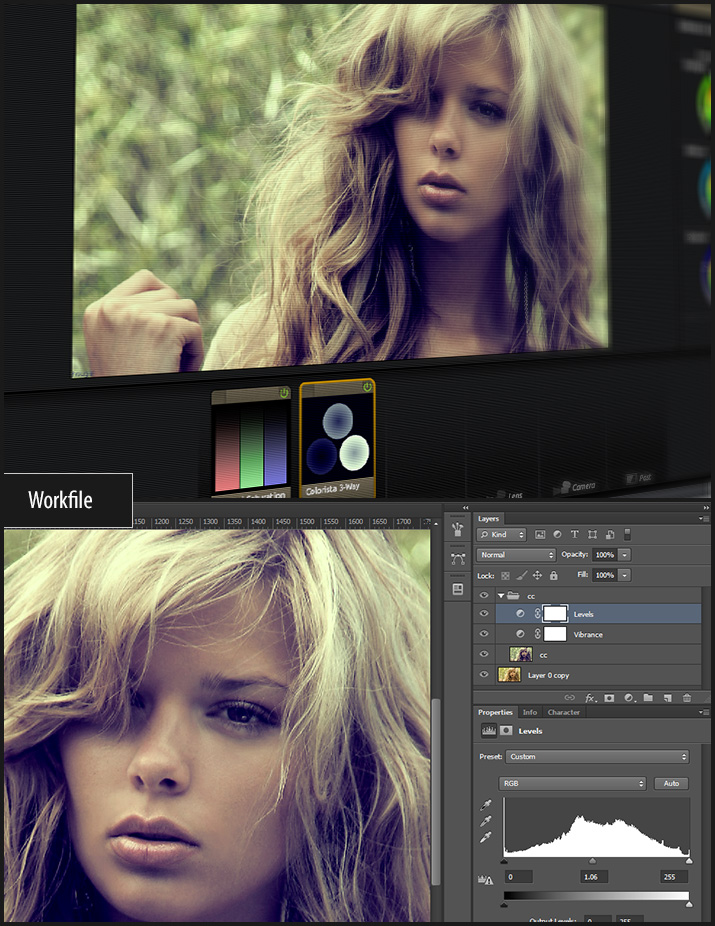Hide the Levels adjustment layer
The width and height of the screenshot is (715, 926).
(485, 614)
